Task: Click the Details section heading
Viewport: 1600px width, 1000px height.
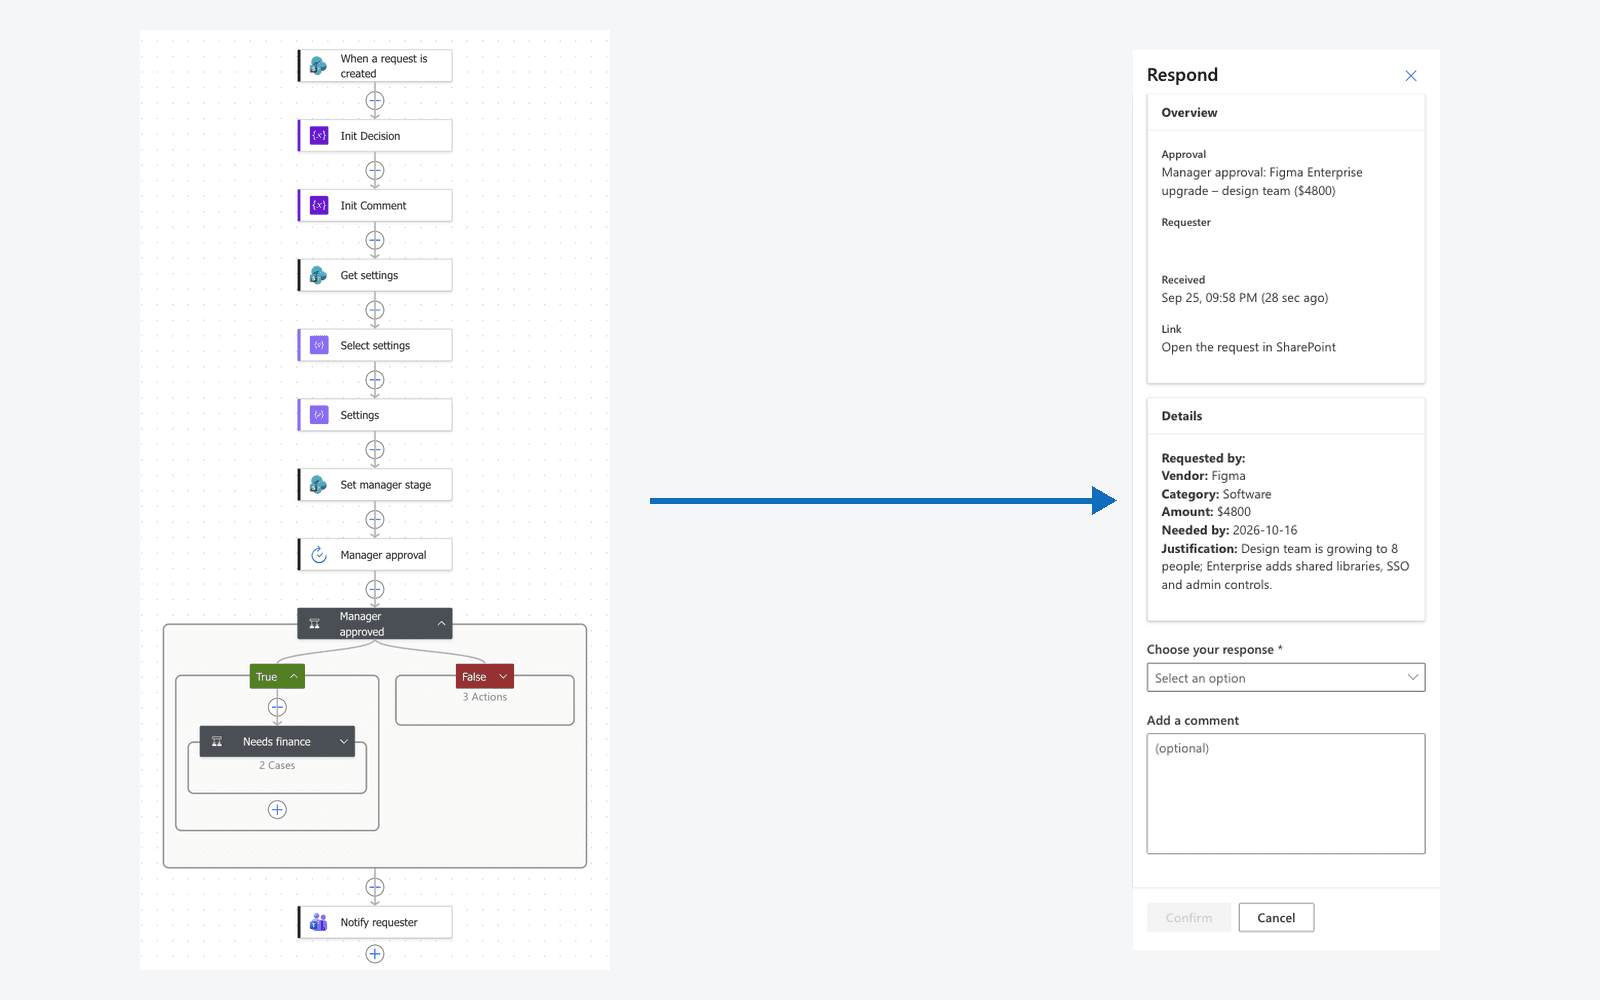Action: coord(1182,416)
